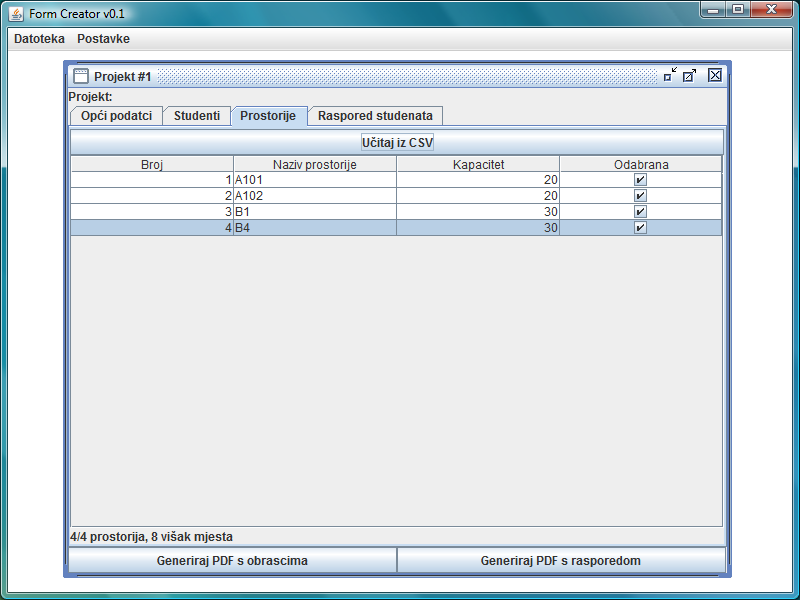This screenshot has width=800, height=600.
Task: Click Generiraj PDF s obrascima button
Action: pyautogui.click(x=232, y=561)
